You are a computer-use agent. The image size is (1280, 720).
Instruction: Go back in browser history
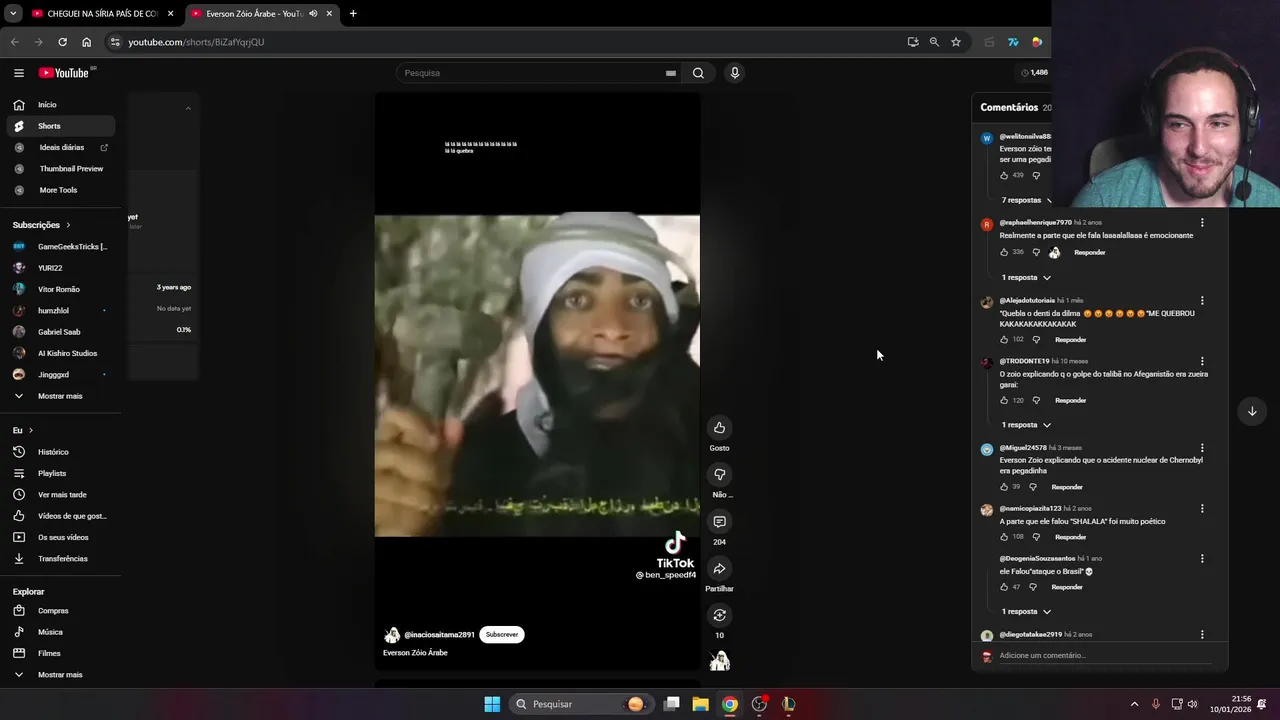click(14, 42)
